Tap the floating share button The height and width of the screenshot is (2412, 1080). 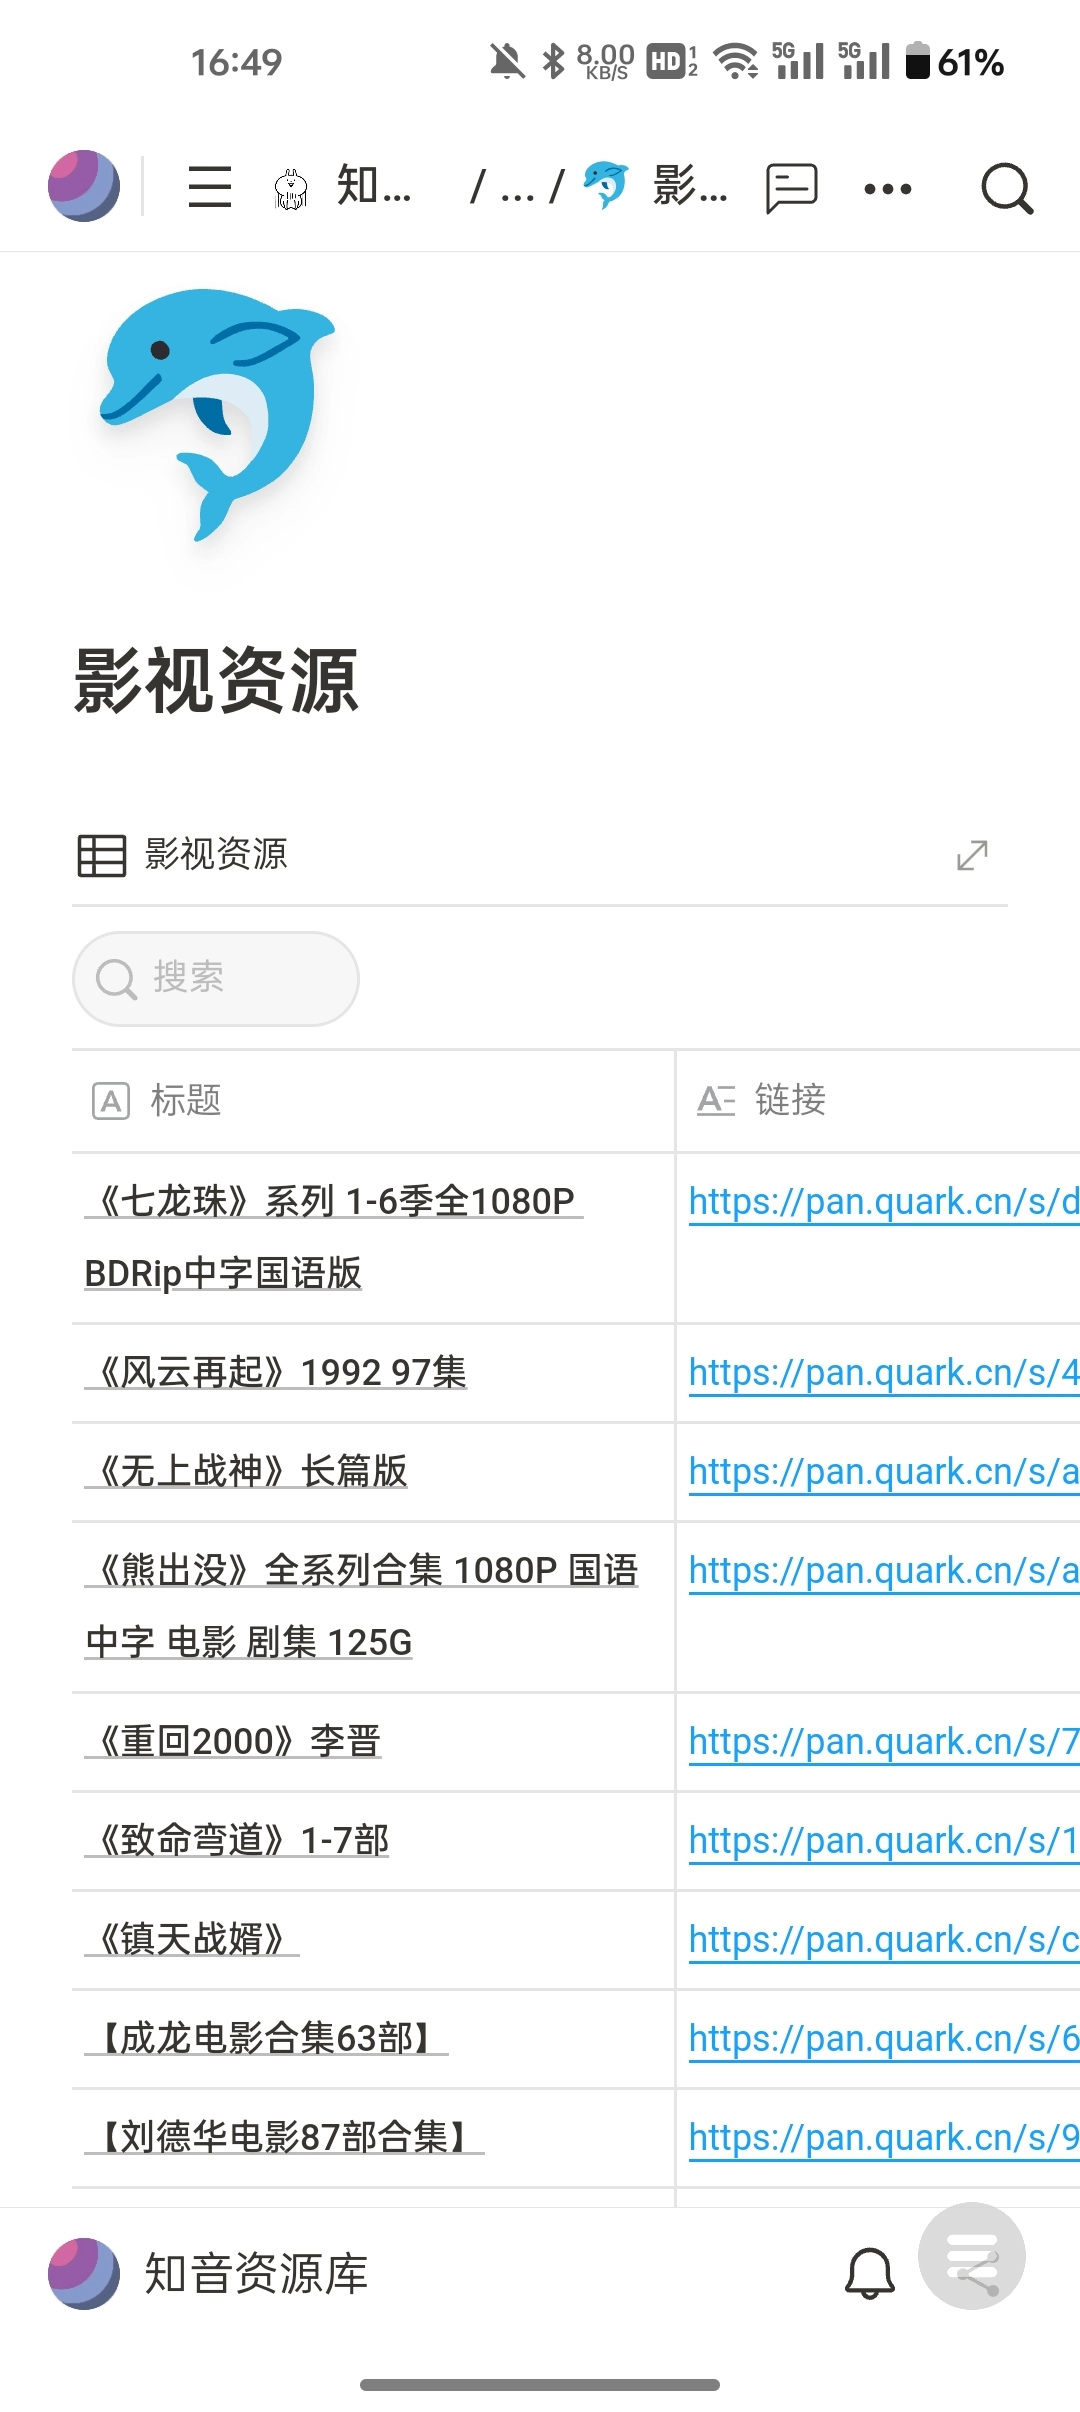(972, 2257)
